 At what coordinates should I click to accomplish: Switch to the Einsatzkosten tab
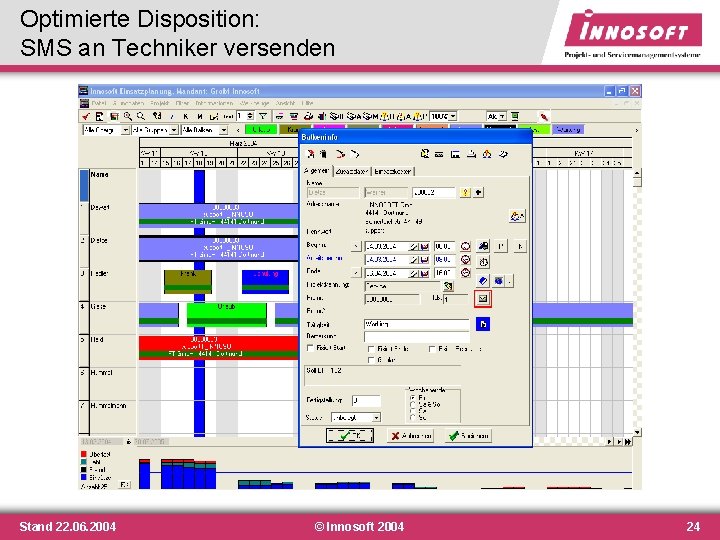tap(393, 171)
